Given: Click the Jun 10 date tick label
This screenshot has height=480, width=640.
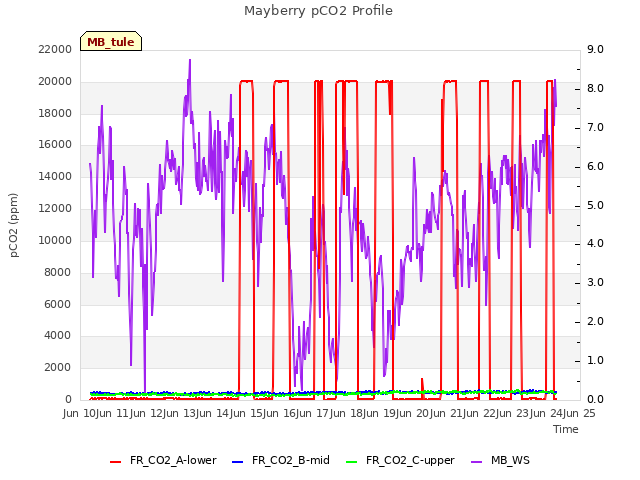Looking at the screenshot, I should [80, 413].
